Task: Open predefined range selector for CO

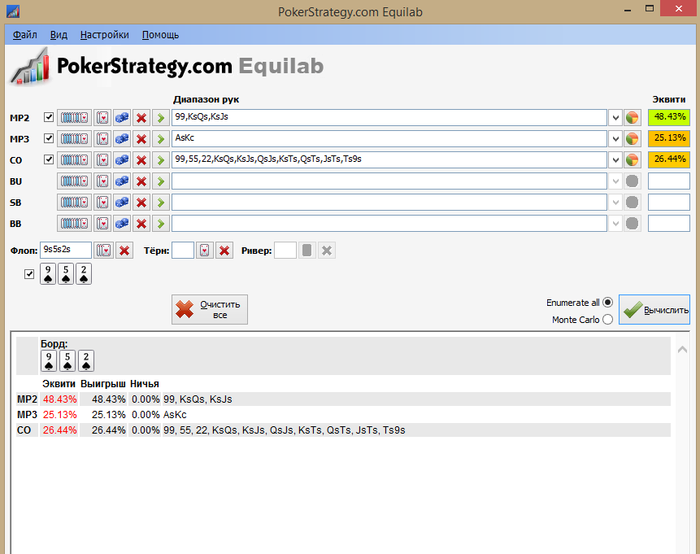Action: pos(75,160)
